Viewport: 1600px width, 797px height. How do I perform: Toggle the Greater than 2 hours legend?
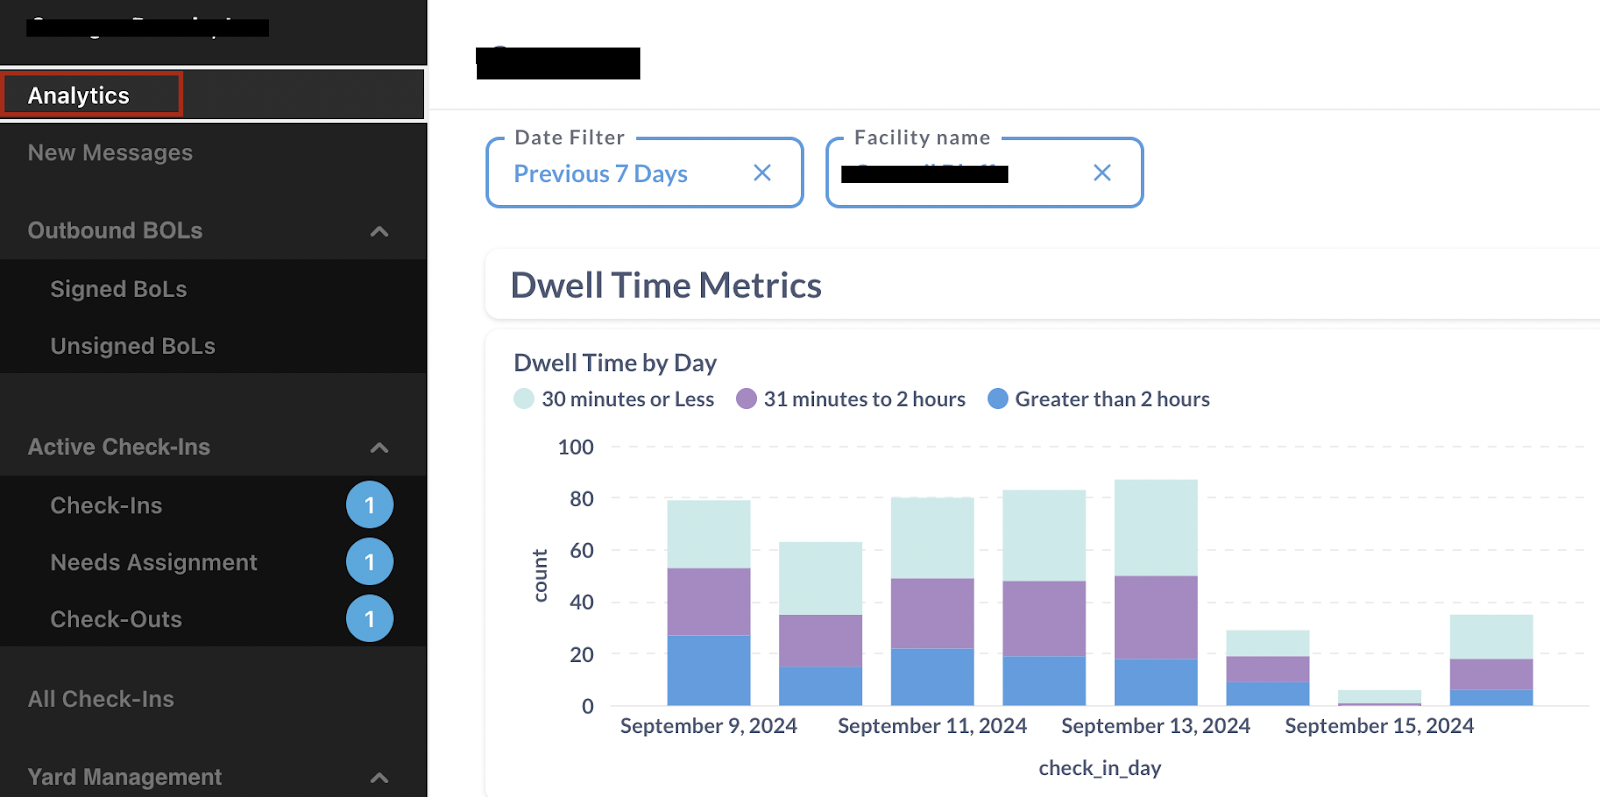(x=1098, y=399)
